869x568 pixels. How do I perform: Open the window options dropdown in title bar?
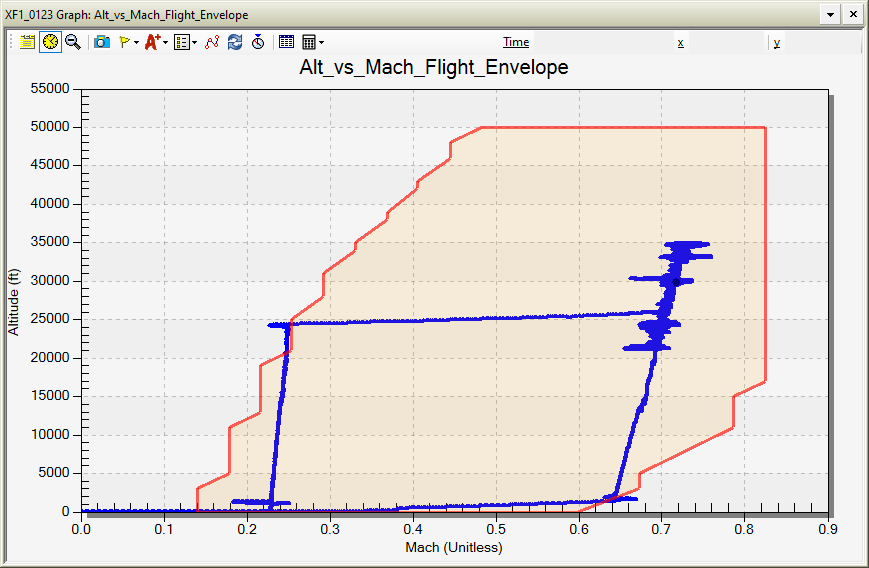point(830,15)
